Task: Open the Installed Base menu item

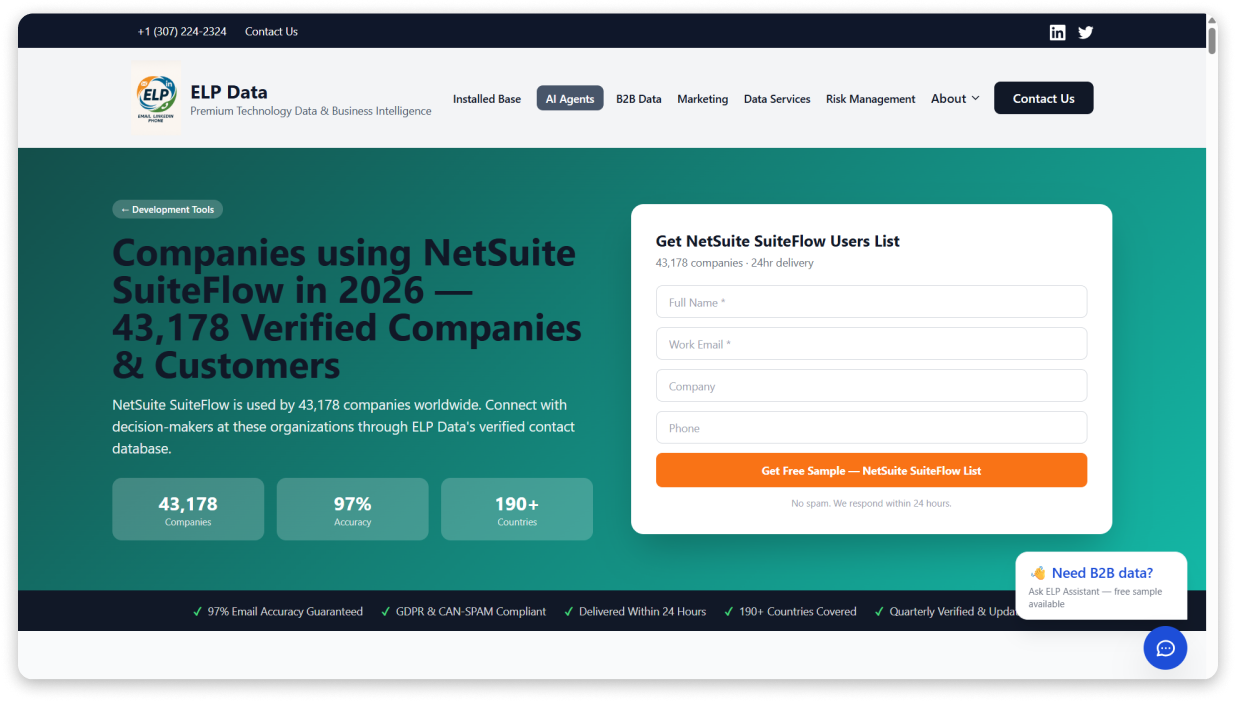Action: point(487,99)
